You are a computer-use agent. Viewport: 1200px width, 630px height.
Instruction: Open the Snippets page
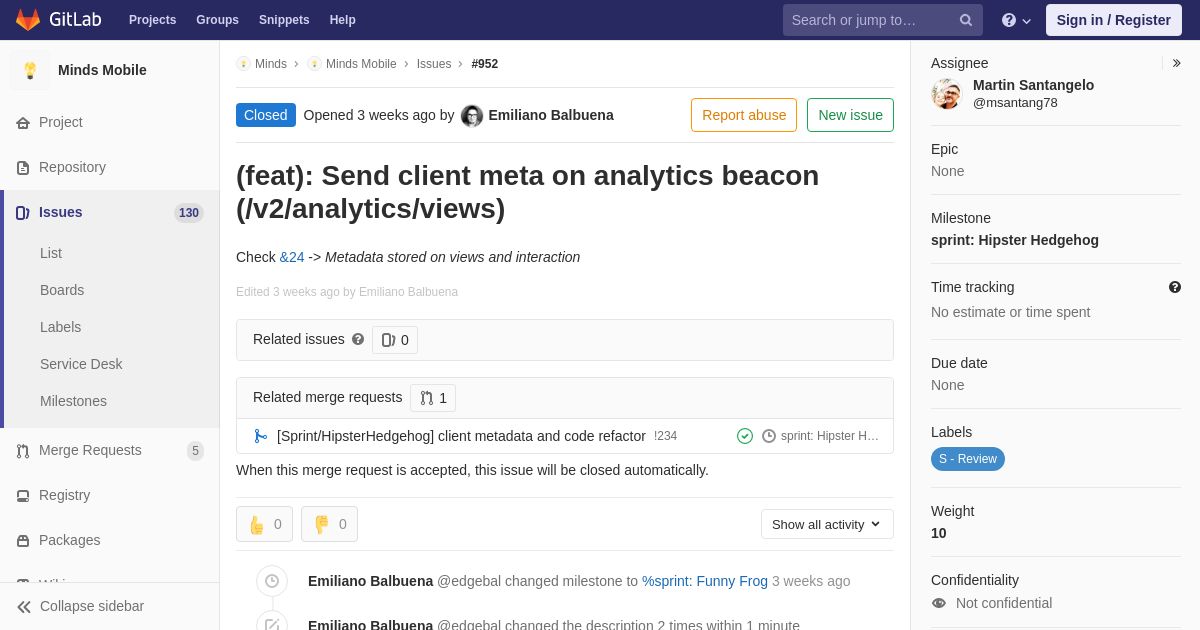click(x=284, y=20)
